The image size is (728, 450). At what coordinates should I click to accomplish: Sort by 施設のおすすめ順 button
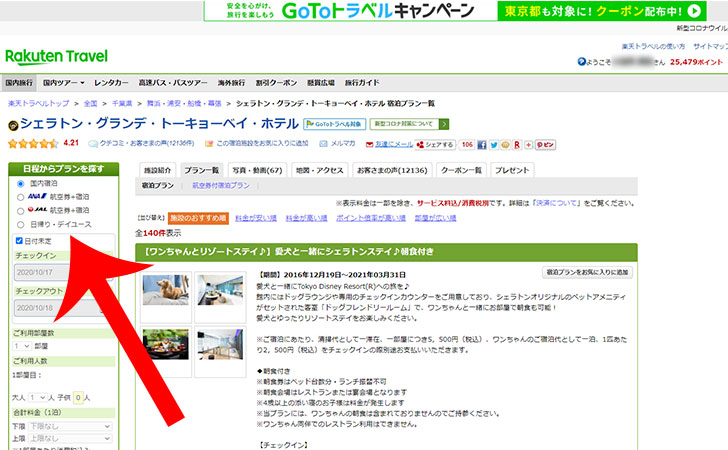(198, 218)
